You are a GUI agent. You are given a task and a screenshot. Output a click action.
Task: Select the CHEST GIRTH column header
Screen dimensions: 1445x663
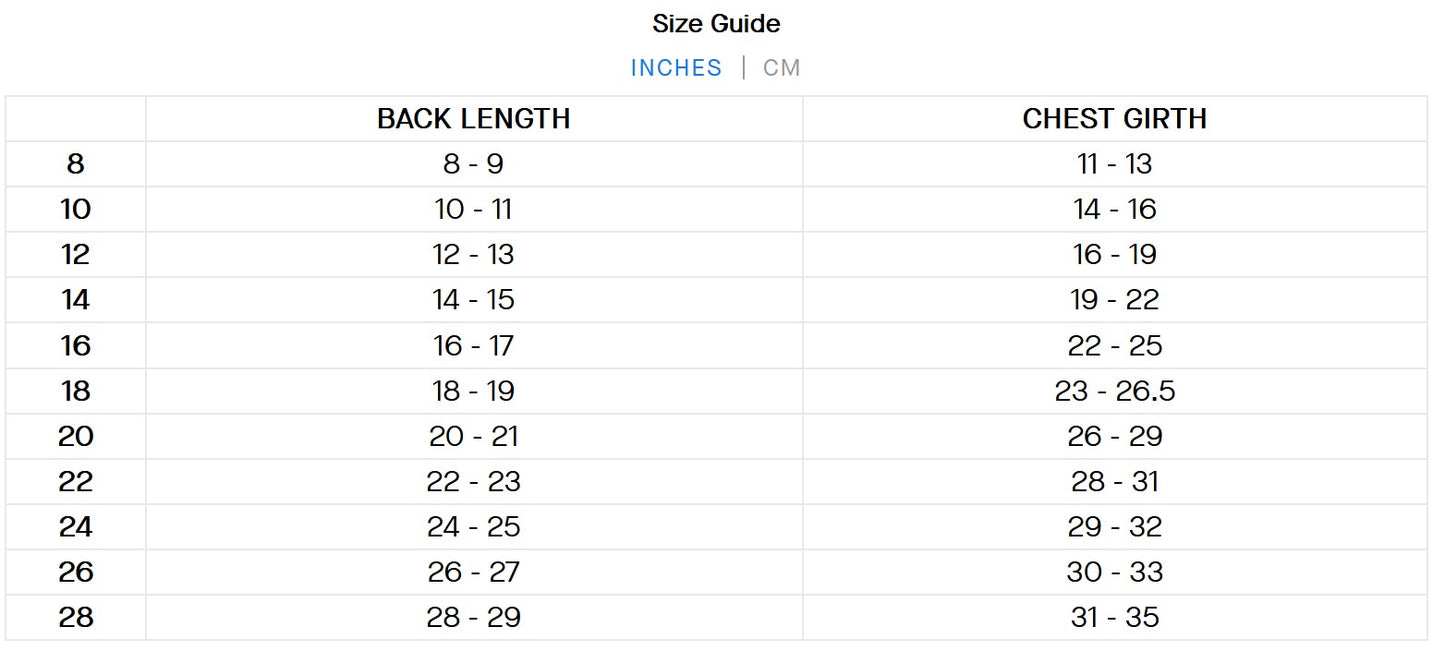click(1114, 118)
